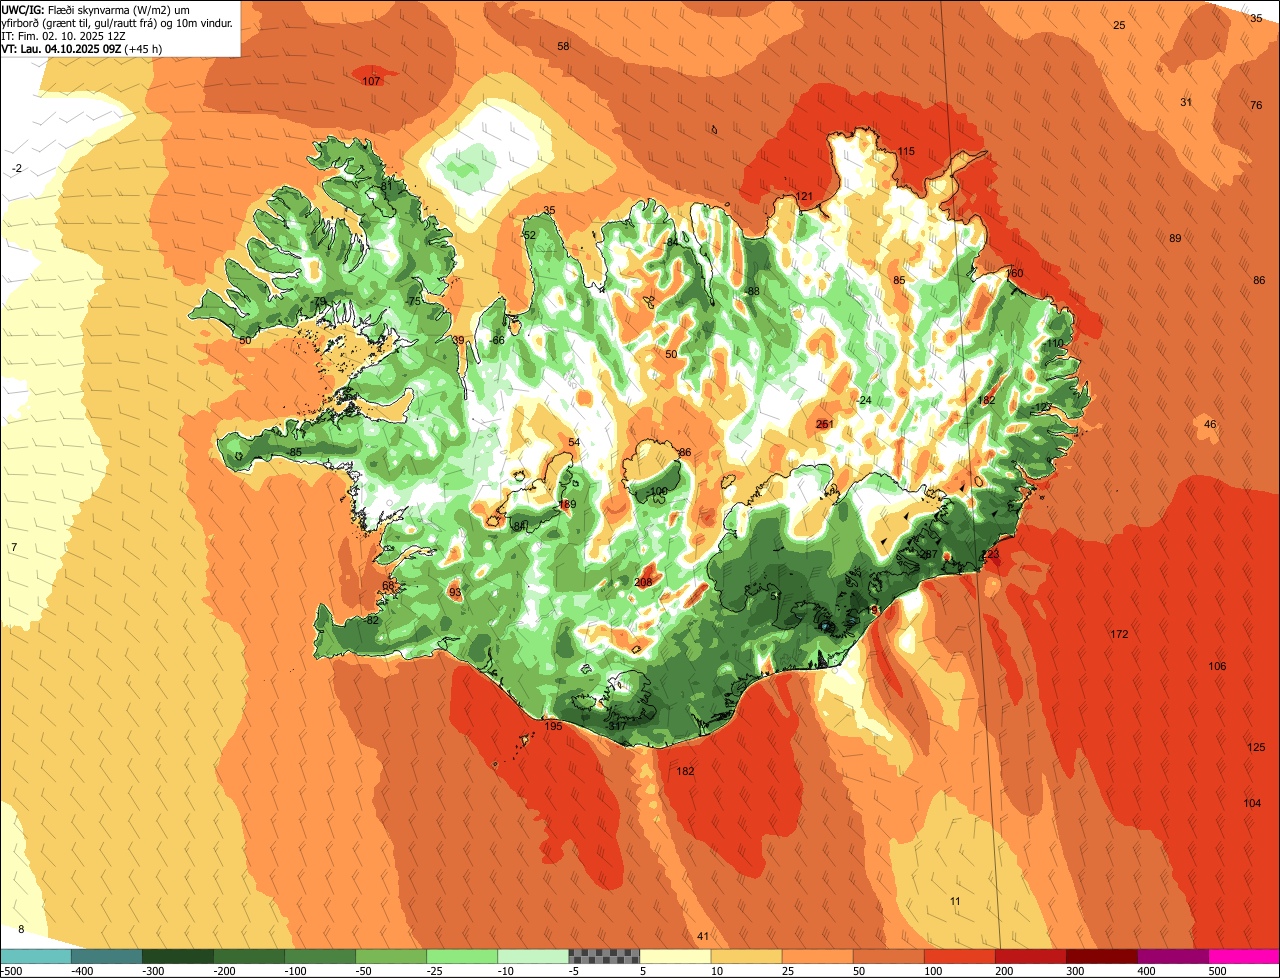This screenshot has width=1280, height=978.
Task: Click the orange legend swatch between 25 and 50
Action: 817,956
